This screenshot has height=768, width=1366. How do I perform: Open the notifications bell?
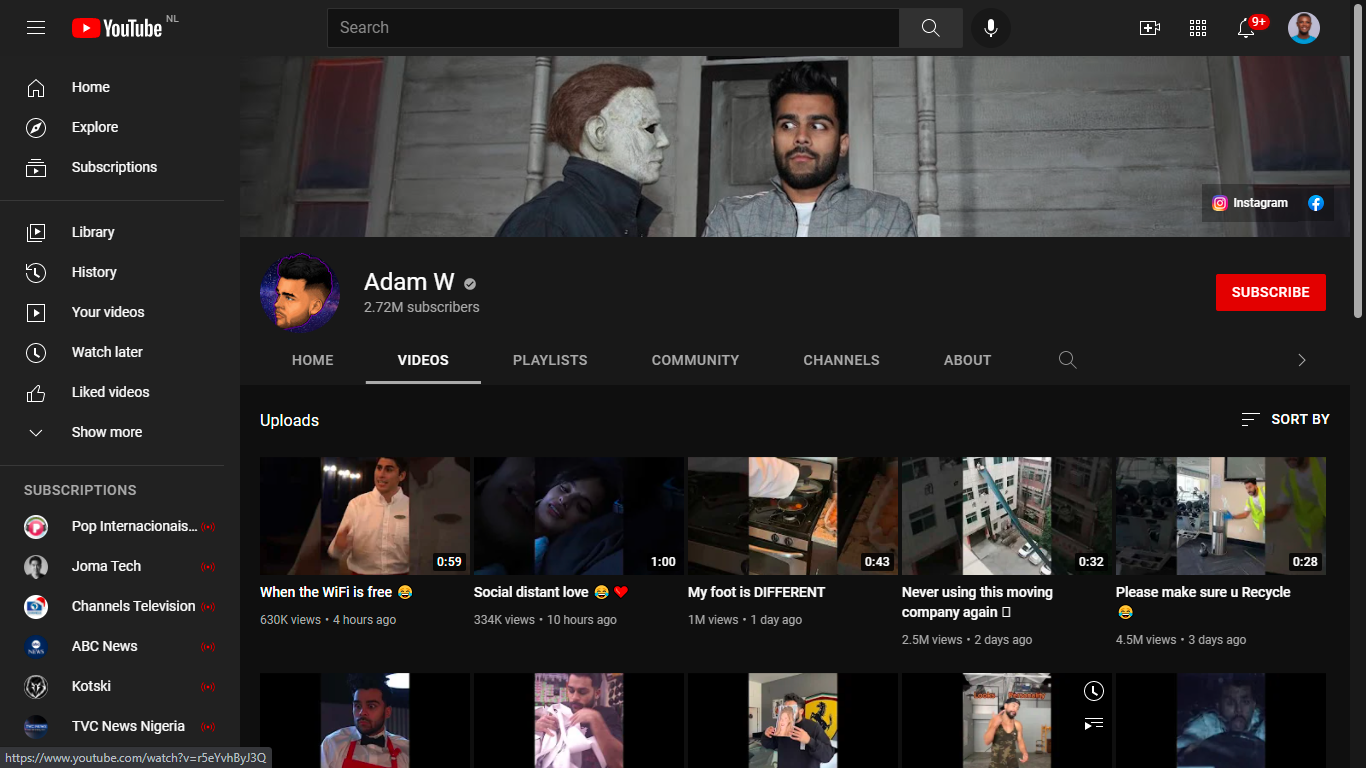[1246, 28]
